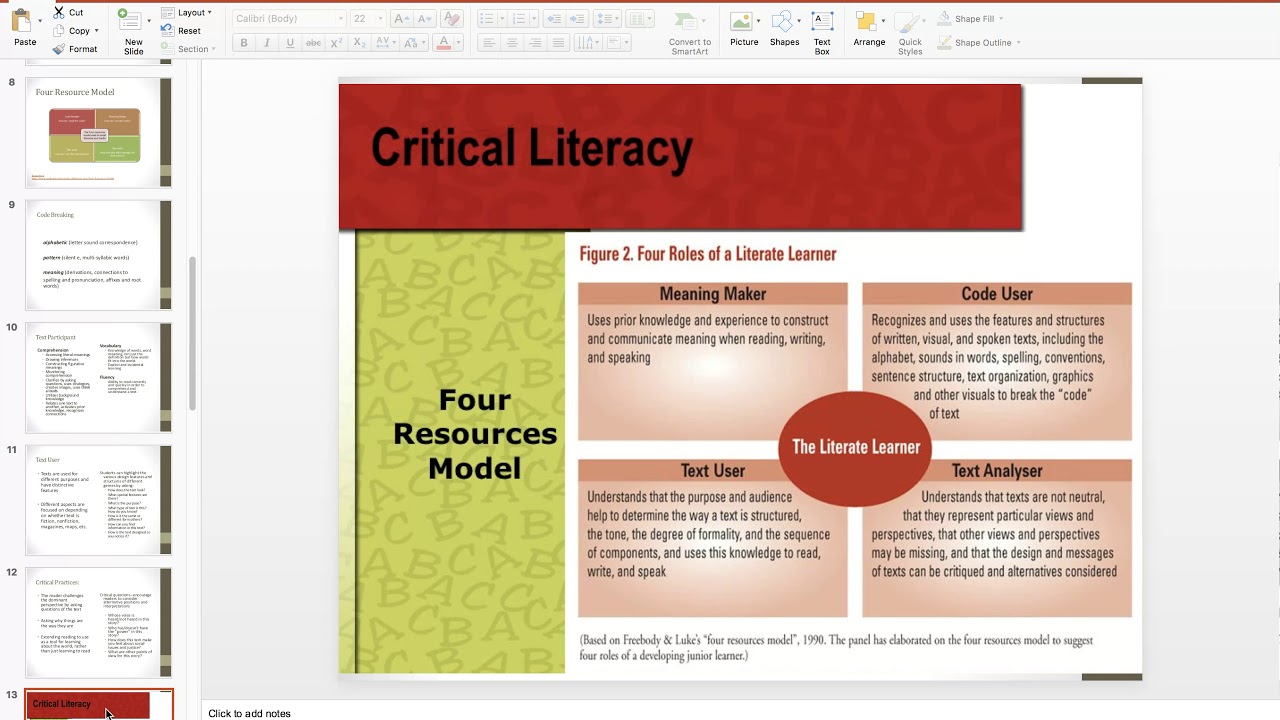Image resolution: width=1280 pixels, height=720 pixels.
Task: Click the 'Critical Literacy' title on slide
Action: point(532,149)
